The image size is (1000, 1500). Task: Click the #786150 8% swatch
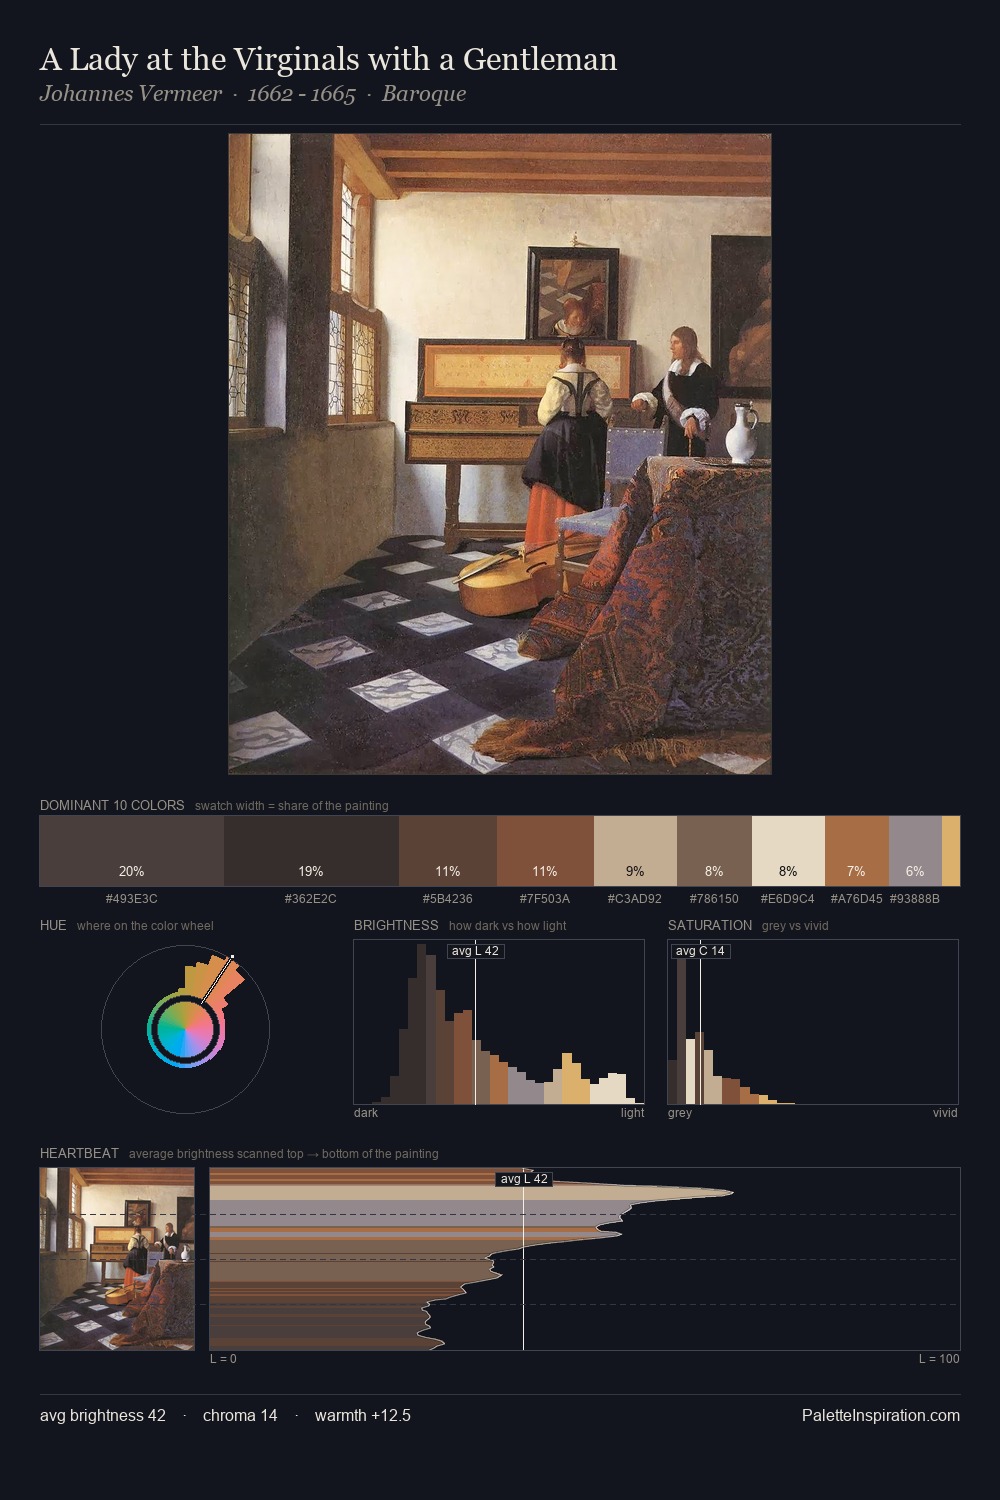tap(714, 851)
